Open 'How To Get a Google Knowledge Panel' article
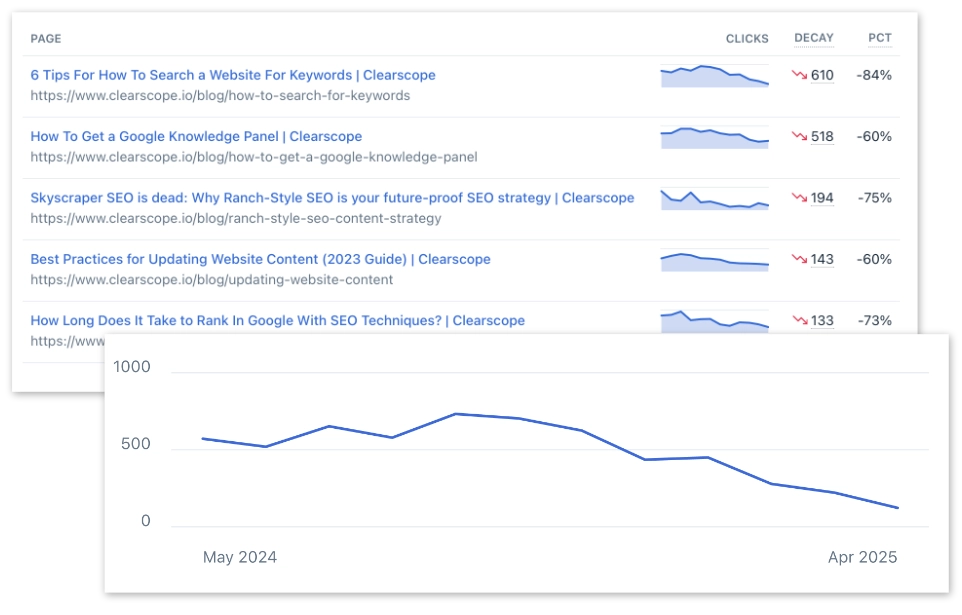The height and width of the screenshot is (615, 962). point(196,136)
